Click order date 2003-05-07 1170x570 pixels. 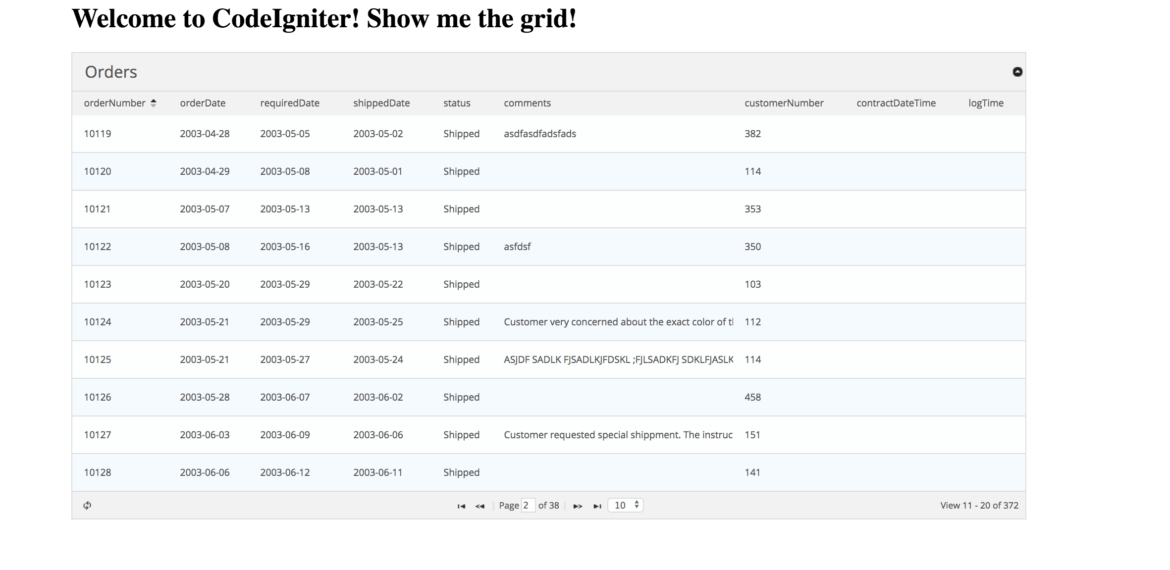coord(204,209)
